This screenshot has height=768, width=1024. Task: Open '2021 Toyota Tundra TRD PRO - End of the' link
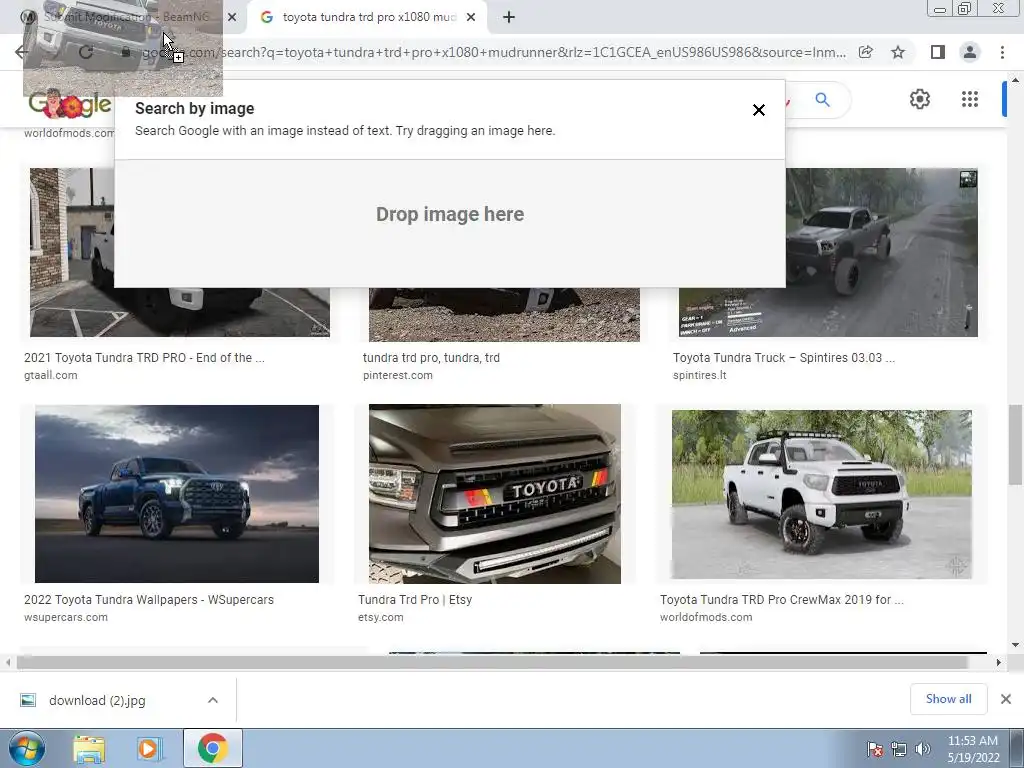144,358
